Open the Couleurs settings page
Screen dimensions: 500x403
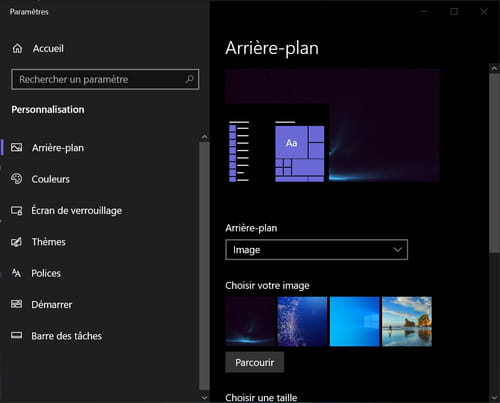click(x=50, y=179)
